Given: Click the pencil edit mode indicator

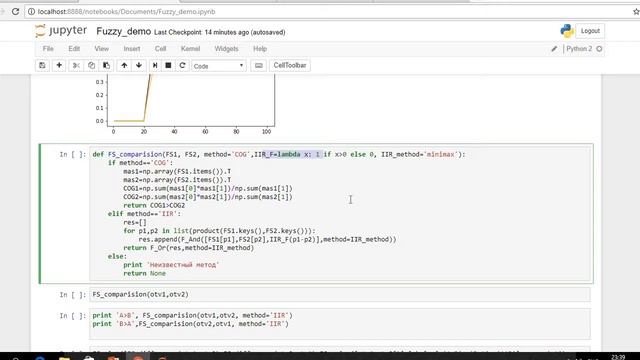Looking at the screenshot, I should pos(554,49).
